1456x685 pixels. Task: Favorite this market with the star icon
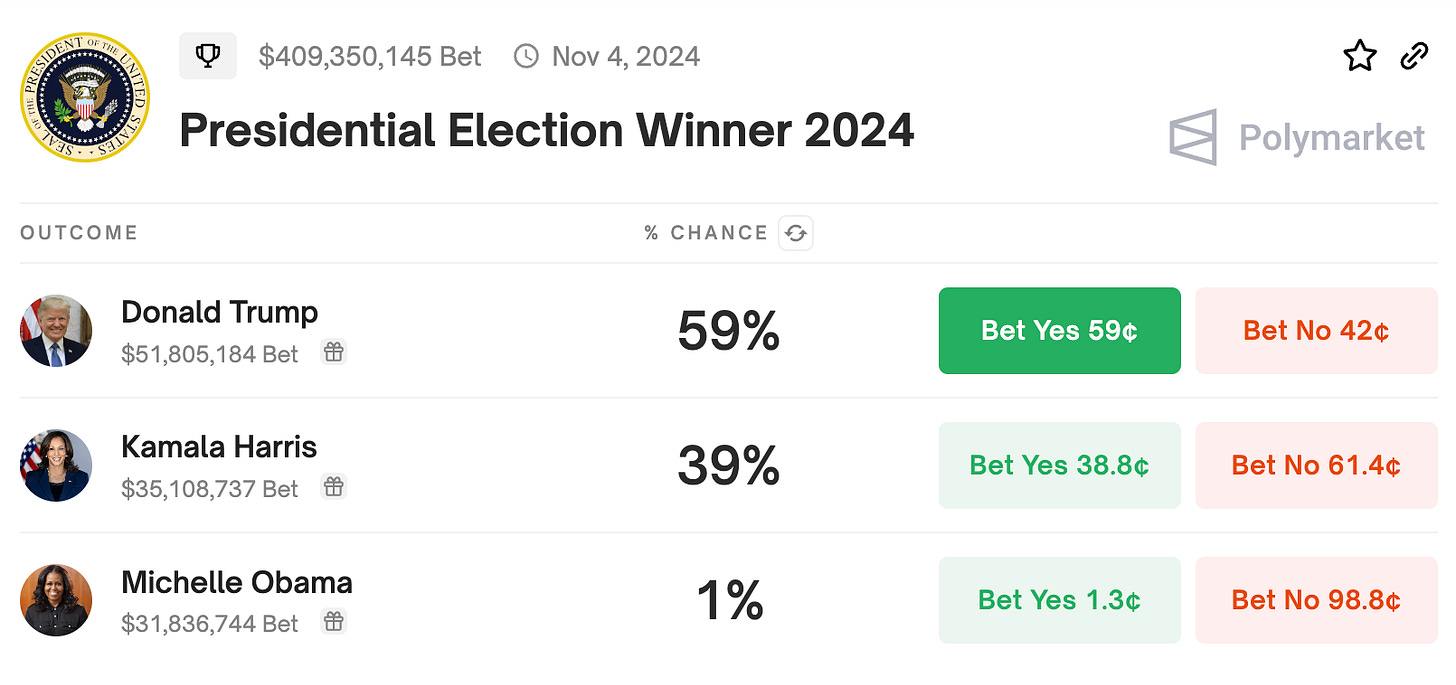point(1360,57)
